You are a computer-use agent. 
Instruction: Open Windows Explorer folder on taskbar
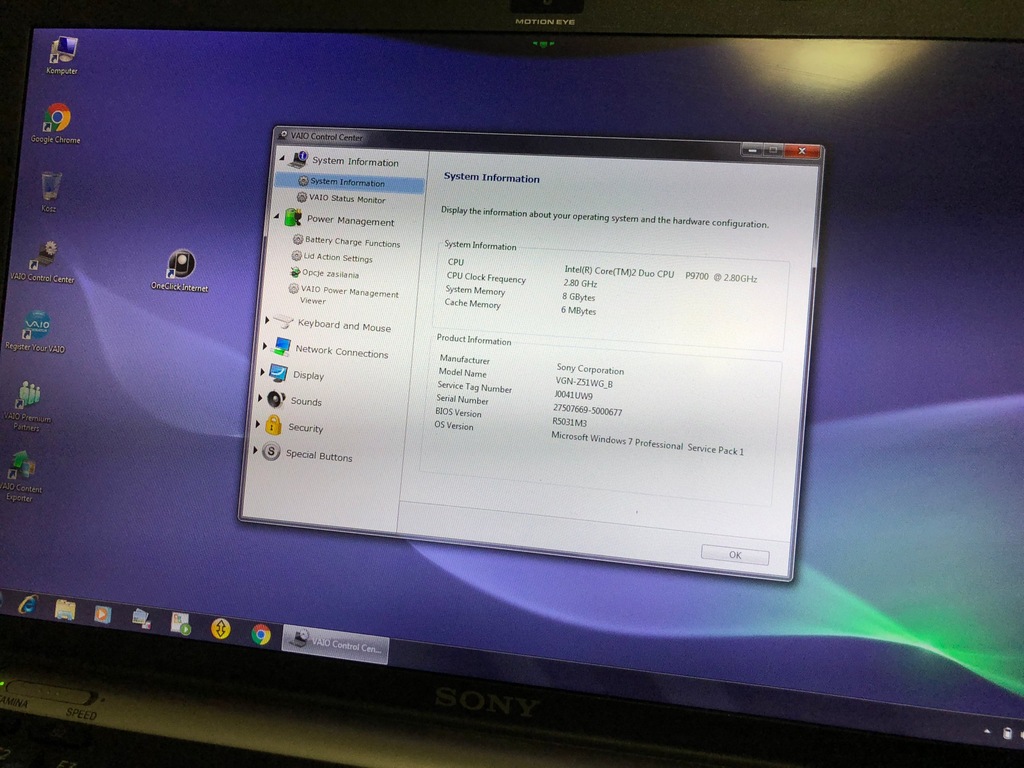pos(65,609)
